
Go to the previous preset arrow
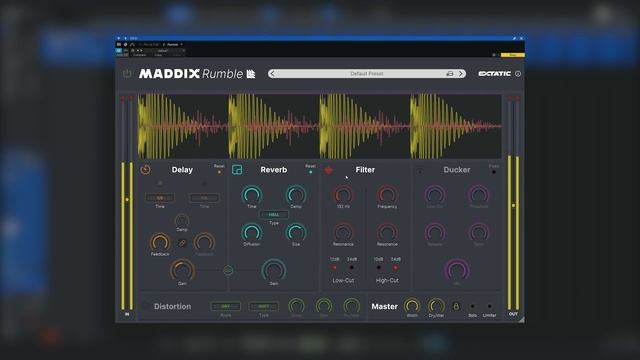coord(272,73)
